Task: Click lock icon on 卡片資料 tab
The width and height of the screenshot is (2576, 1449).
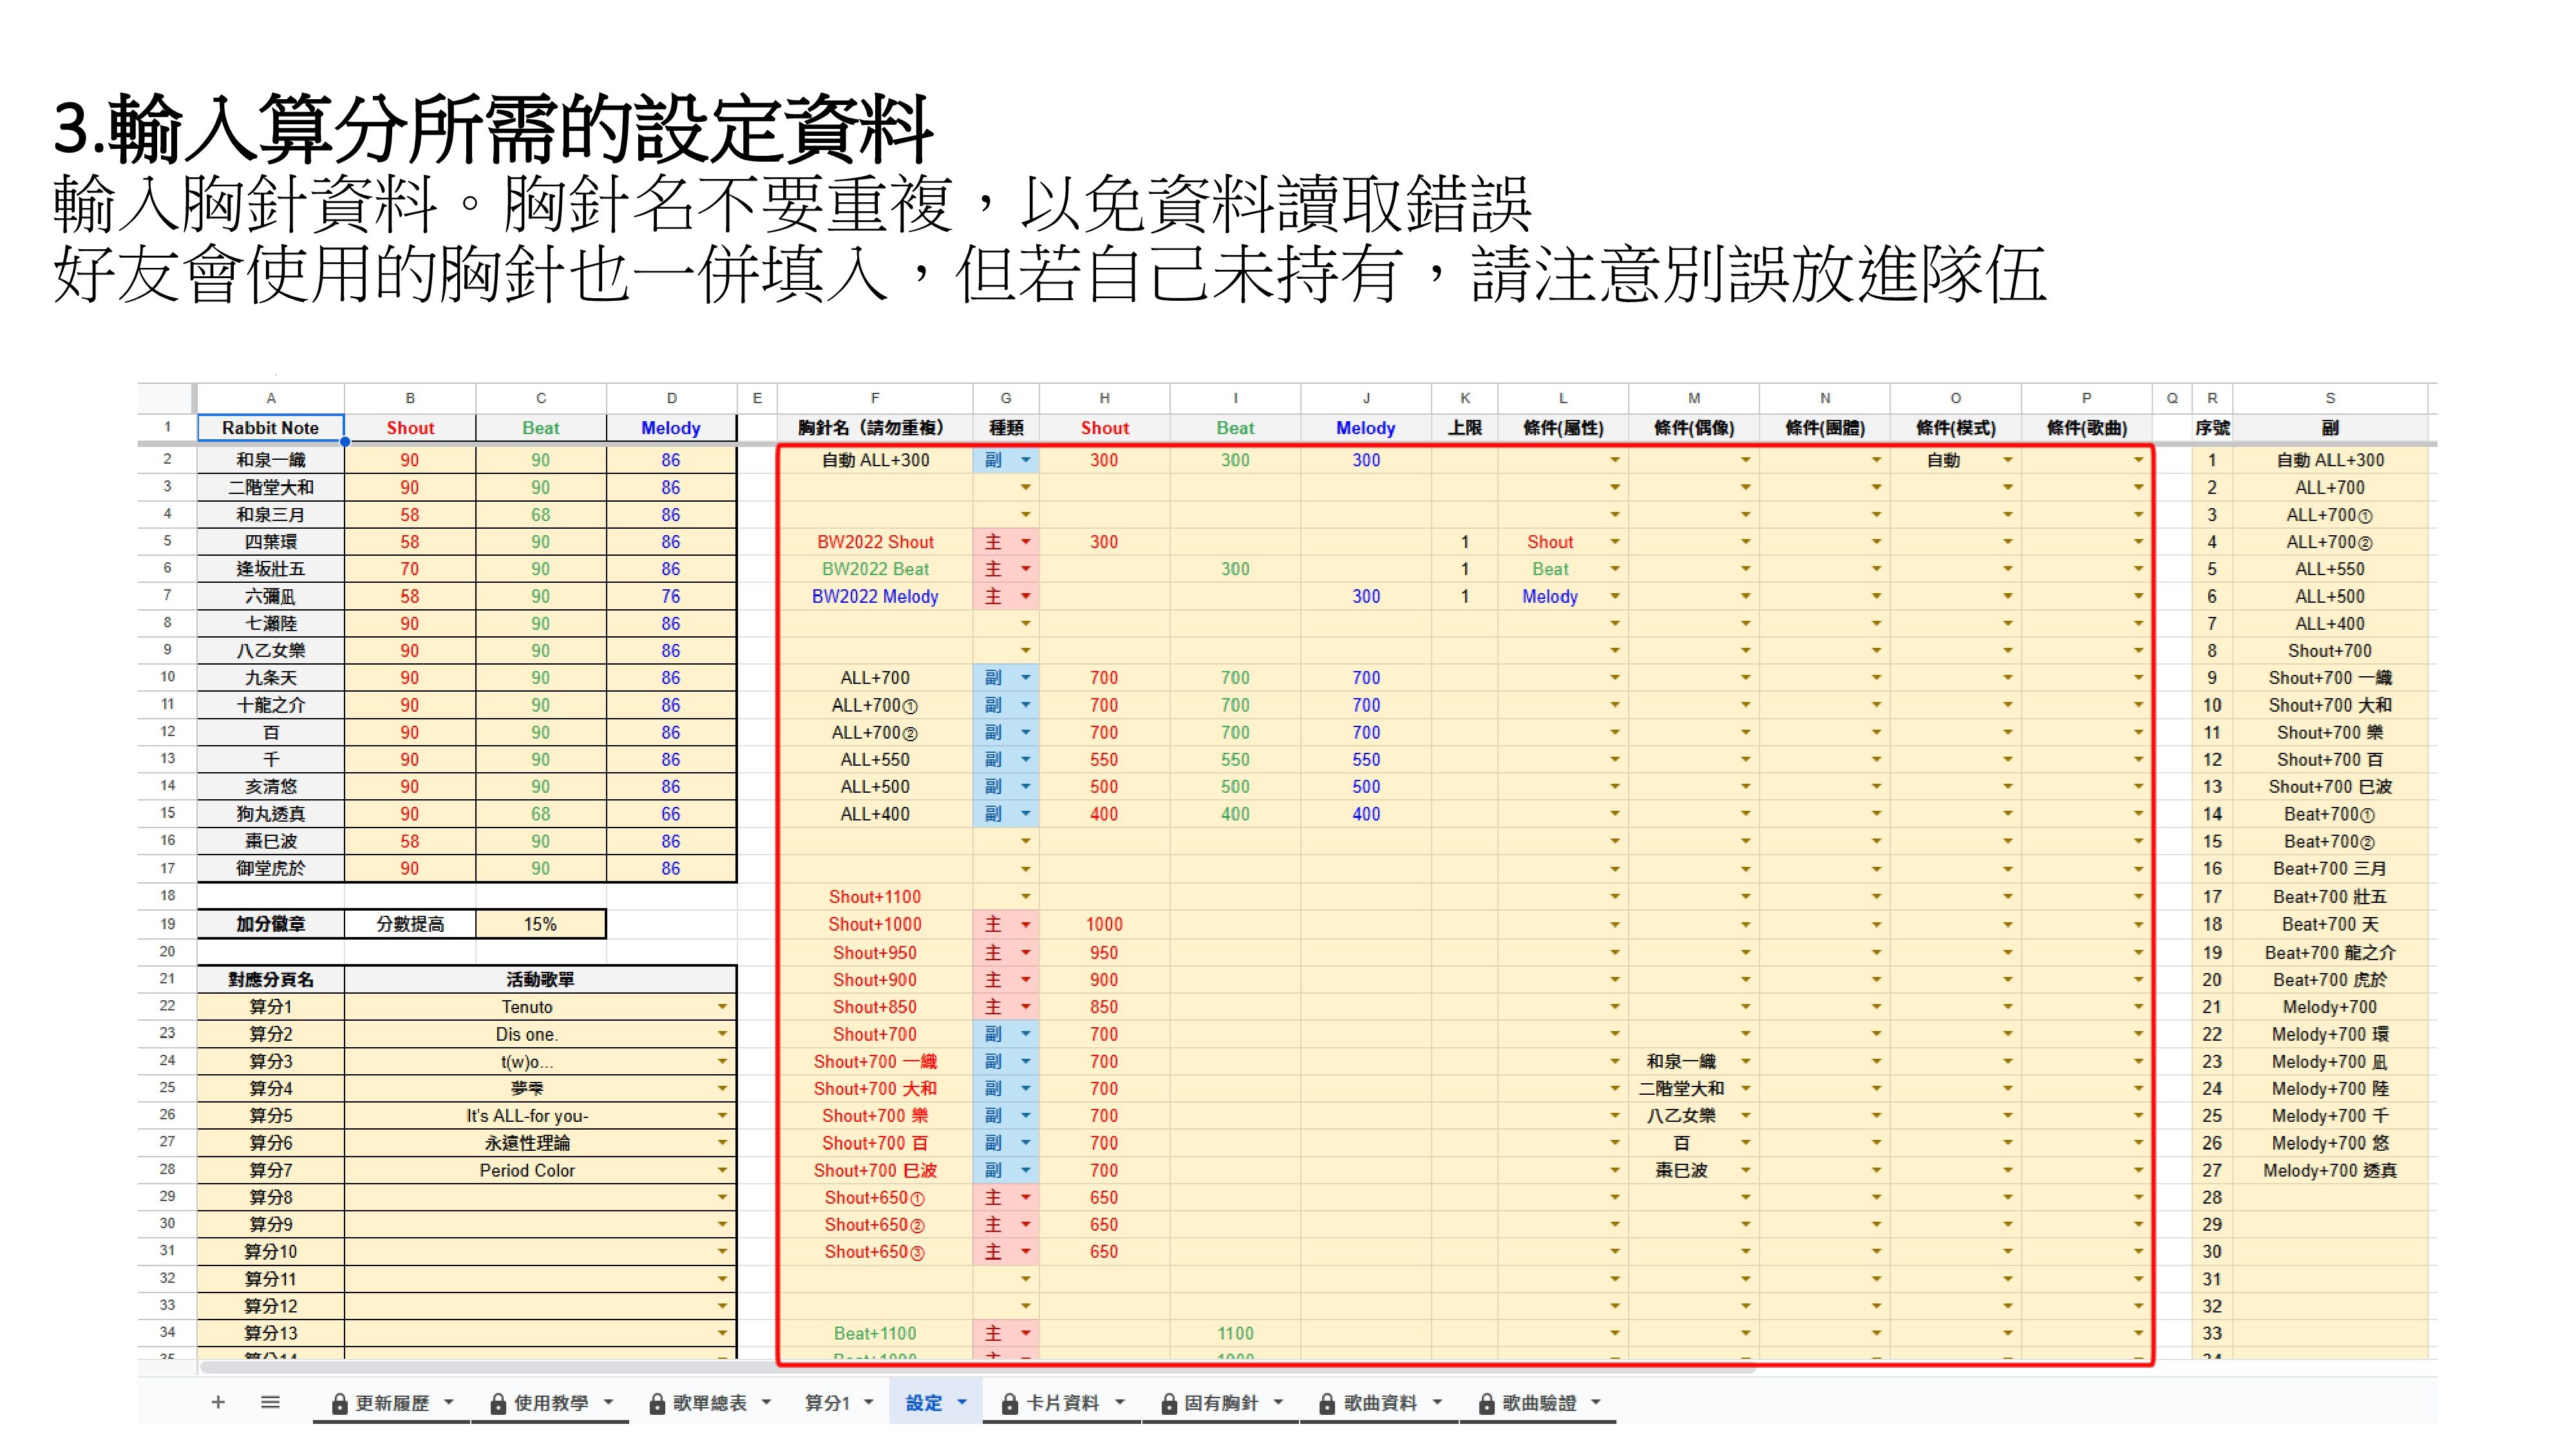Action: pyautogui.click(x=1010, y=1404)
